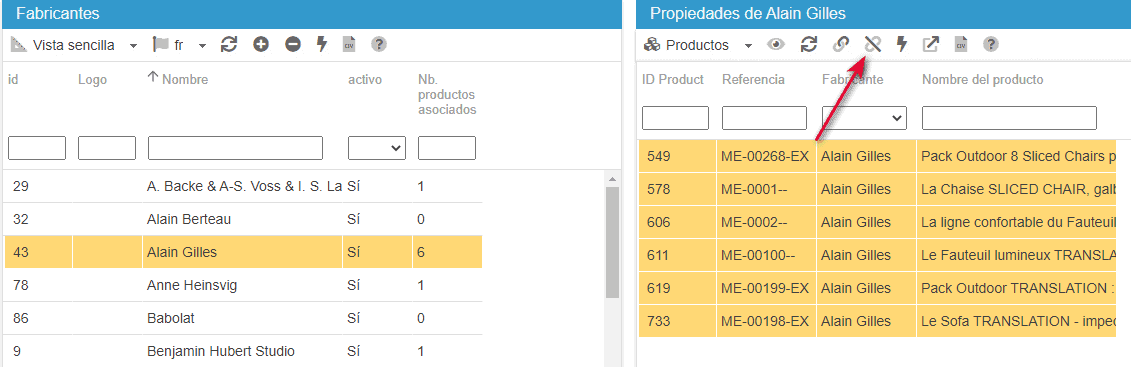This screenshot has width=1131, height=367.
Task: Open products in external window icon
Action: pos(931,45)
